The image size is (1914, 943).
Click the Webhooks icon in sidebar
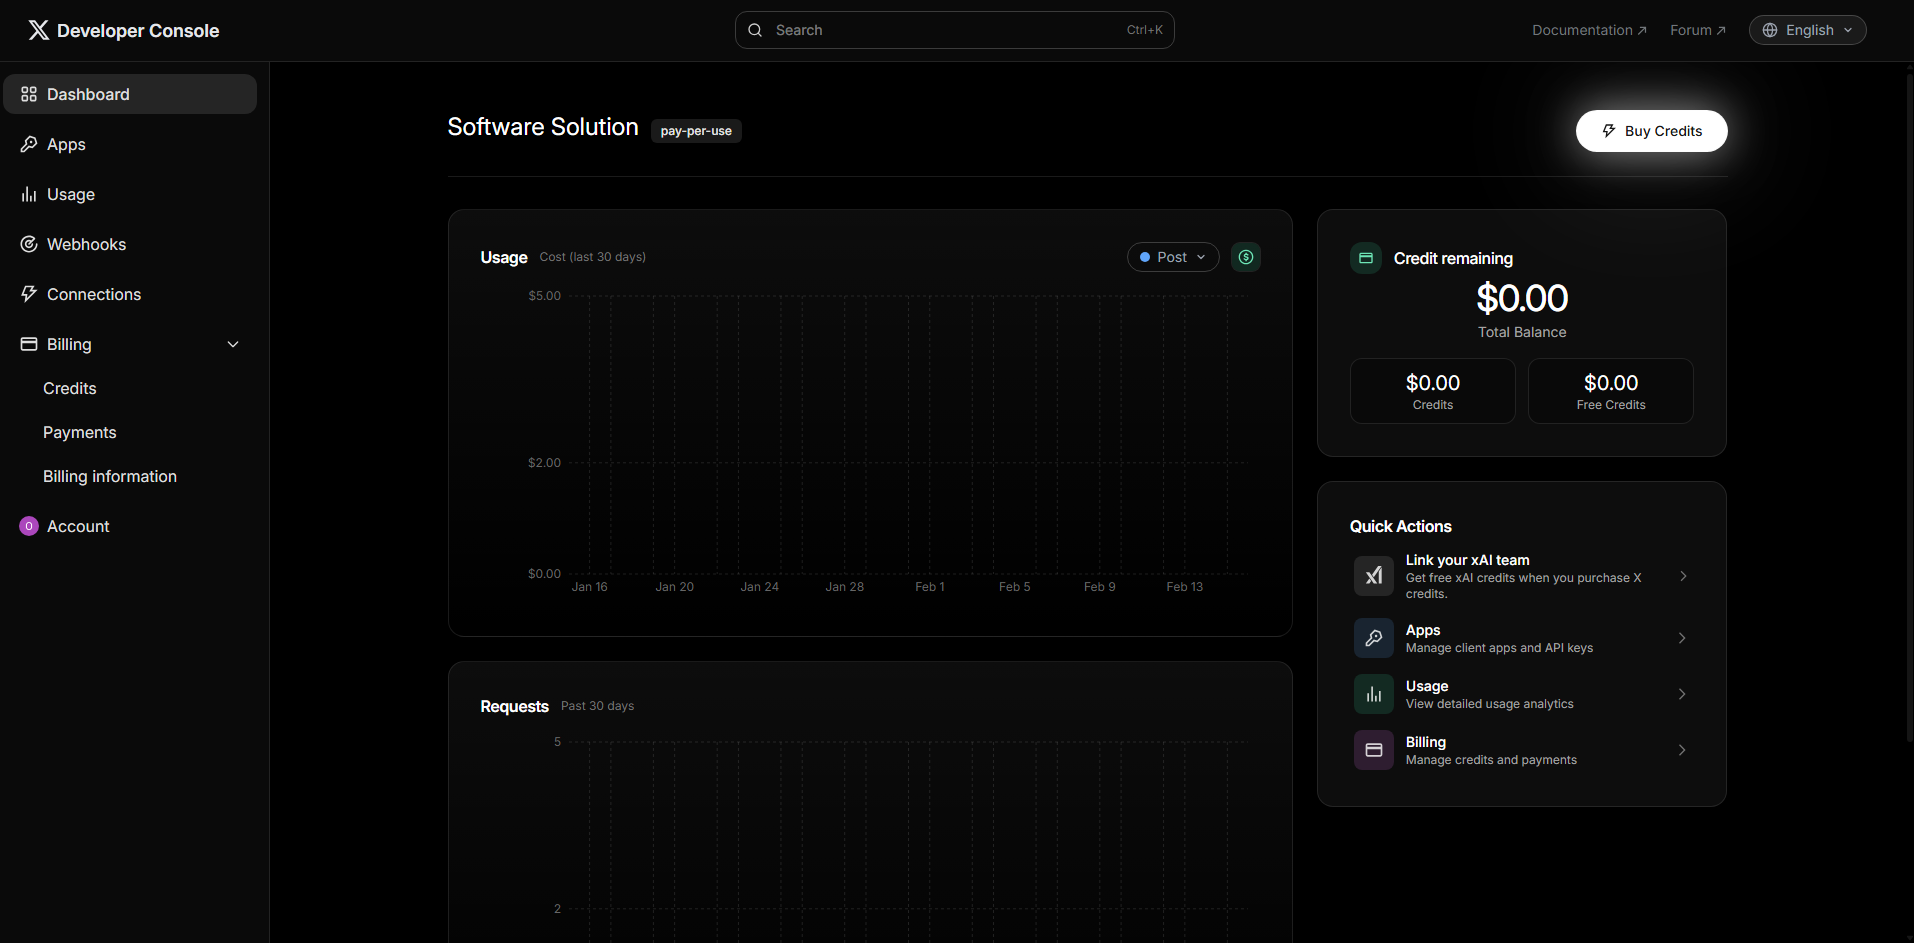[x=29, y=244]
